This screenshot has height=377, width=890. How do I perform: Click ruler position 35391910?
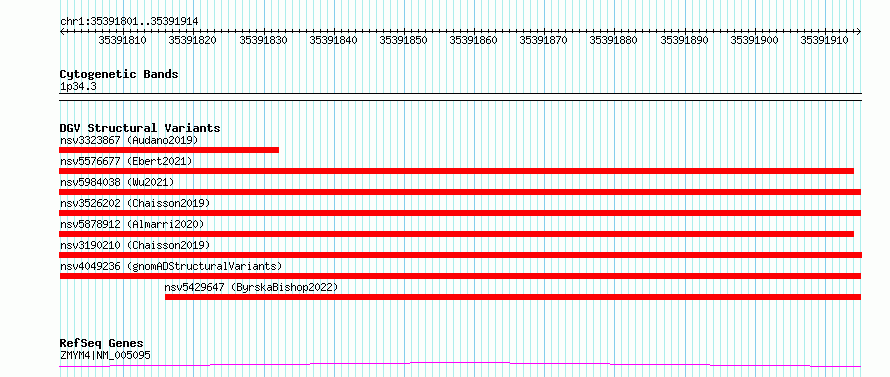(824, 40)
